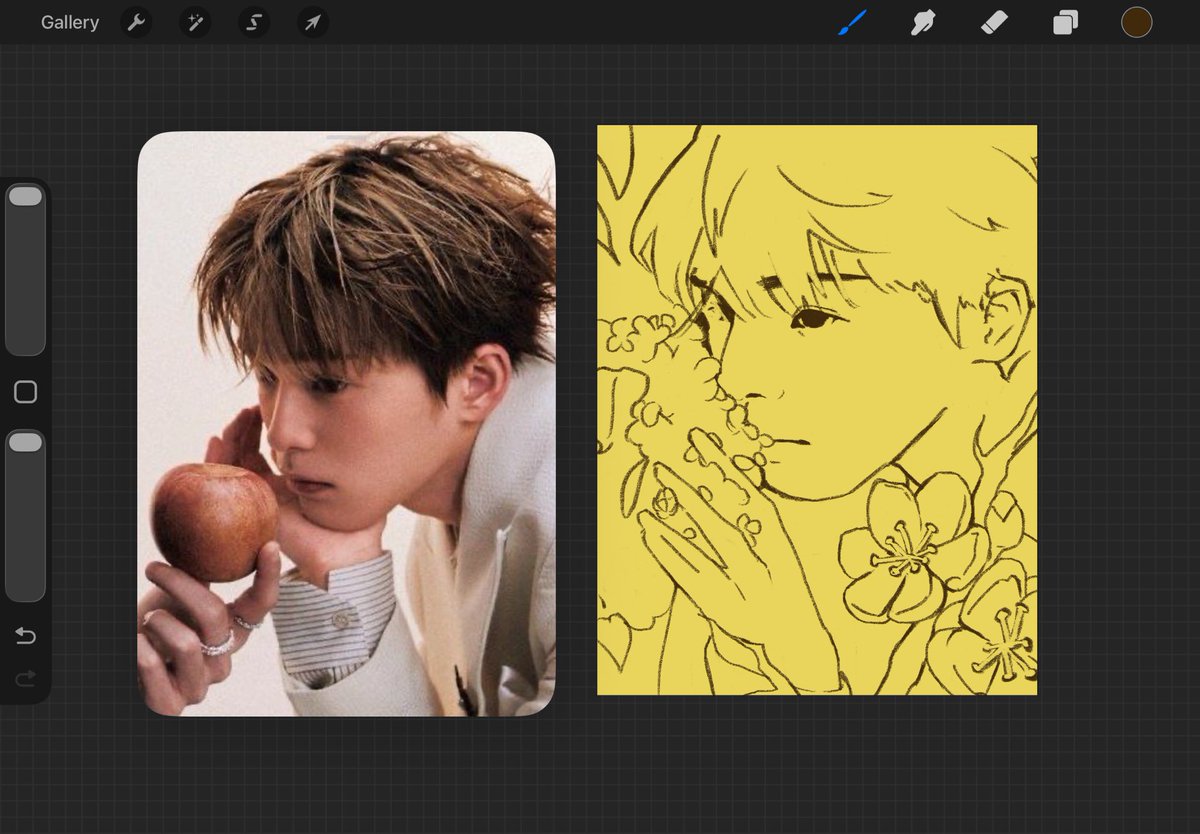This screenshot has width=1200, height=834.
Task: Redo the last undone stroke
Action: [25, 679]
